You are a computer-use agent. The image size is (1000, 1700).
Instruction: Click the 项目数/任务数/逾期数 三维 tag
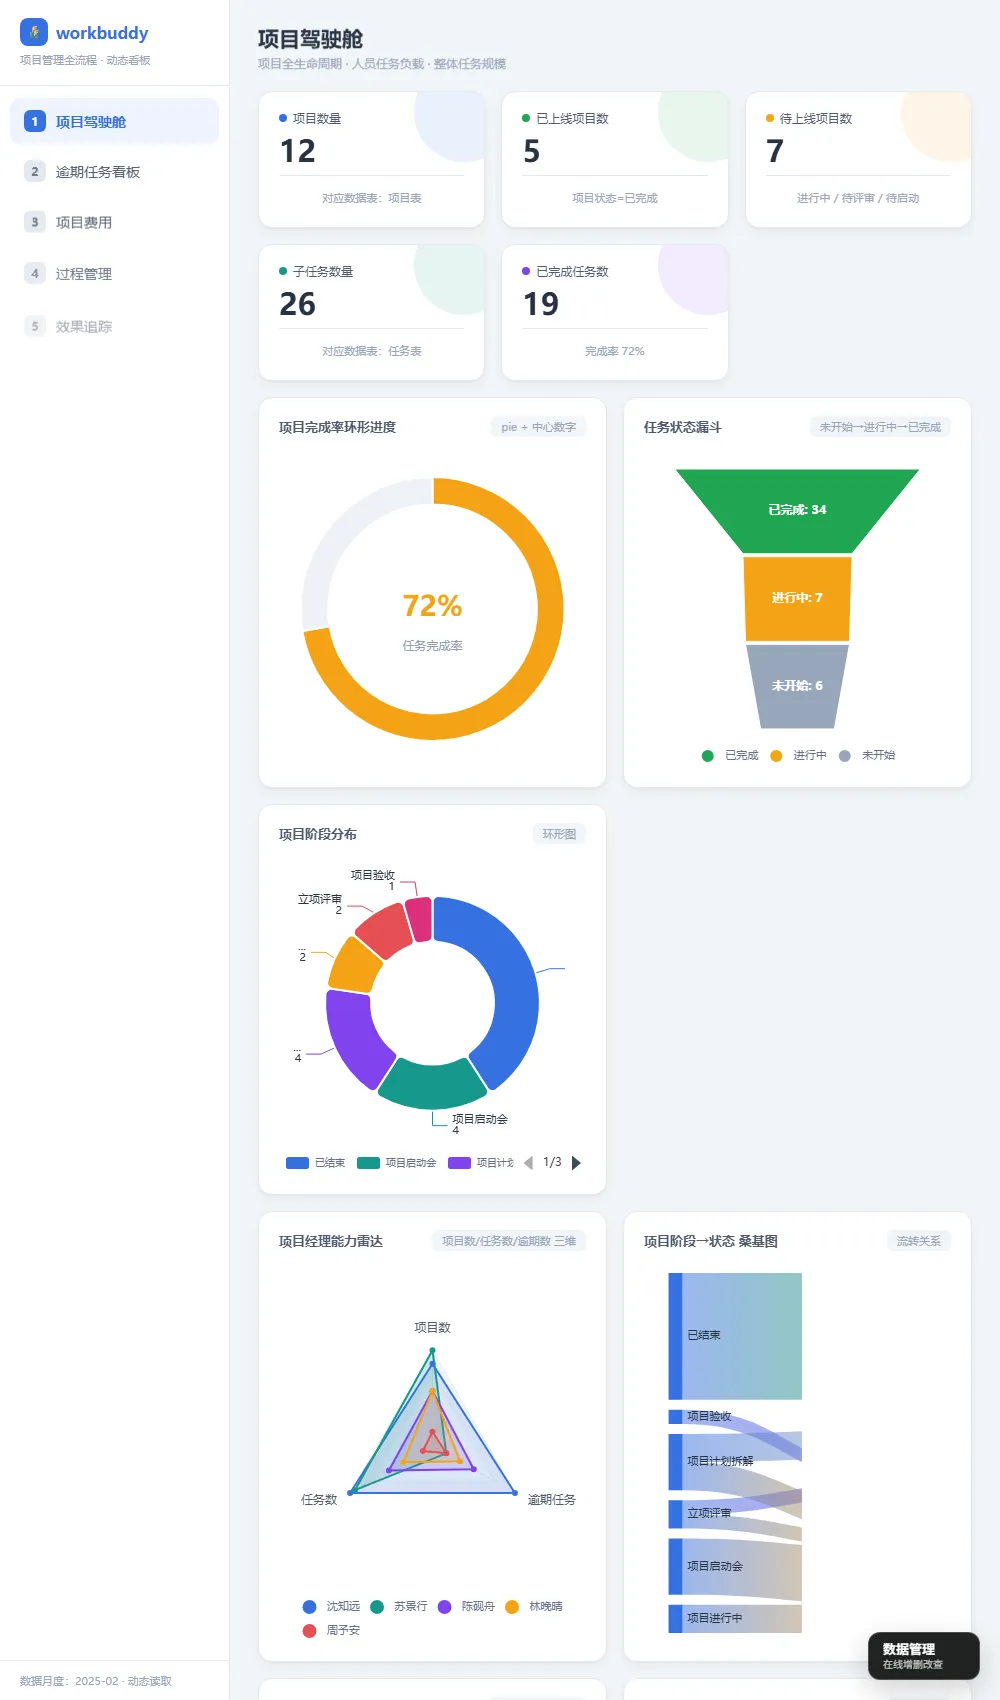(x=509, y=1241)
